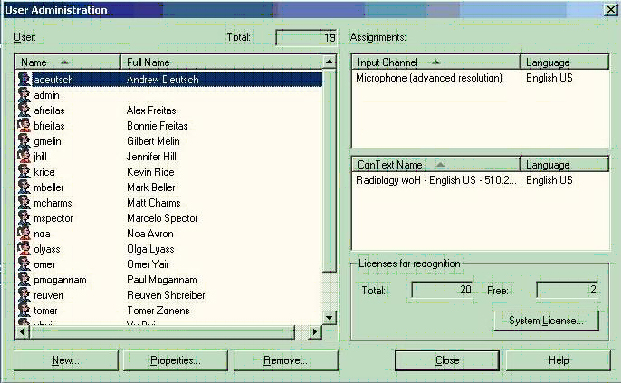Select full name Bonnie Freitas
The height and width of the screenshot is (383, 621).
pyautogui.click(x=157, y=126)
